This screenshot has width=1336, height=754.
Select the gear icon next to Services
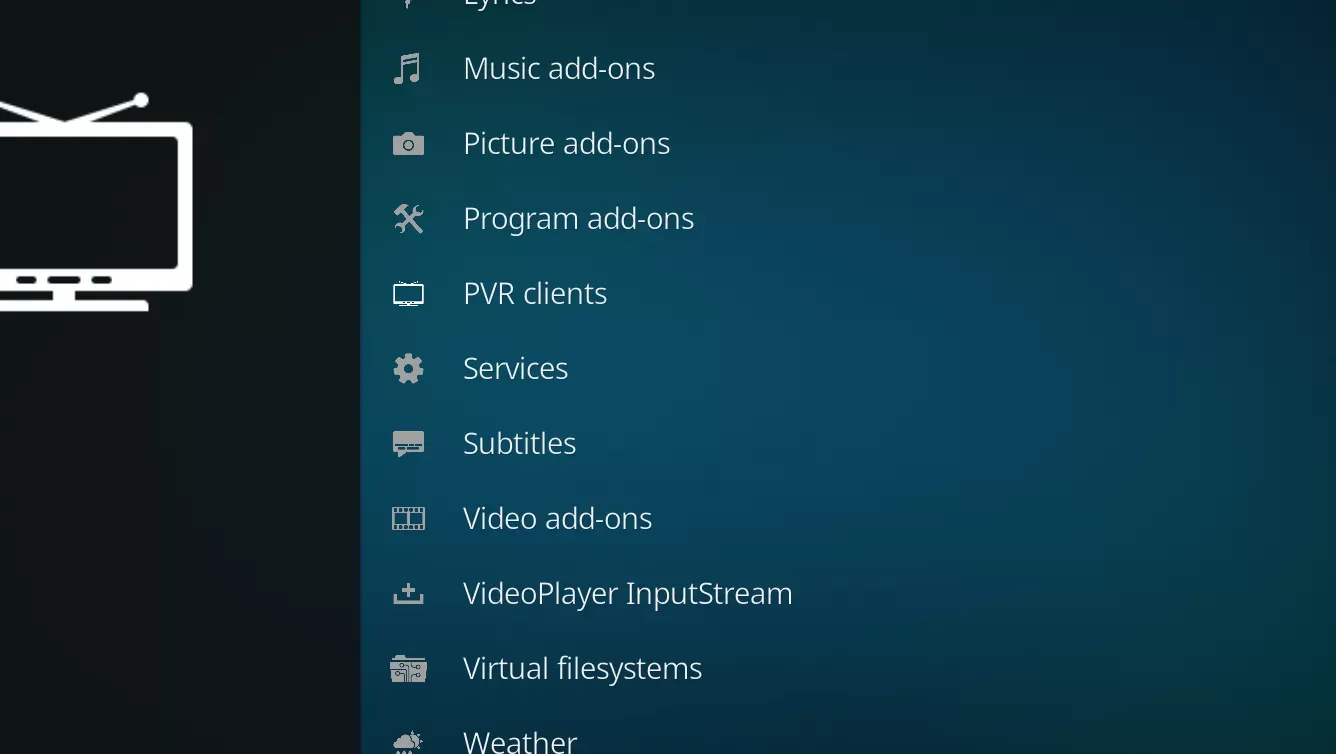[x=408, y=368]
